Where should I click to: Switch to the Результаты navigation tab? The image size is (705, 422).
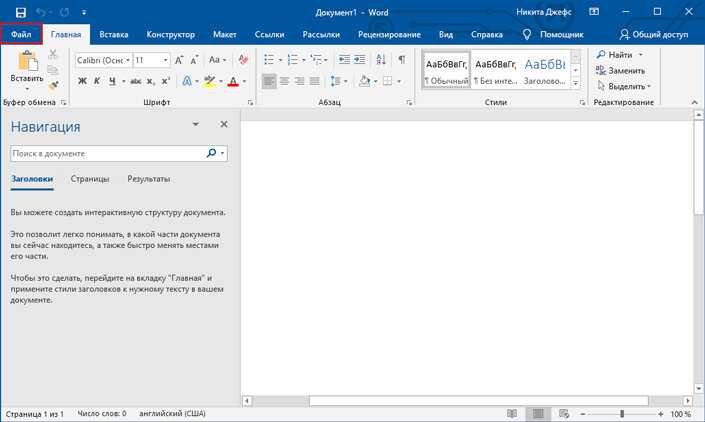[148, 179]
